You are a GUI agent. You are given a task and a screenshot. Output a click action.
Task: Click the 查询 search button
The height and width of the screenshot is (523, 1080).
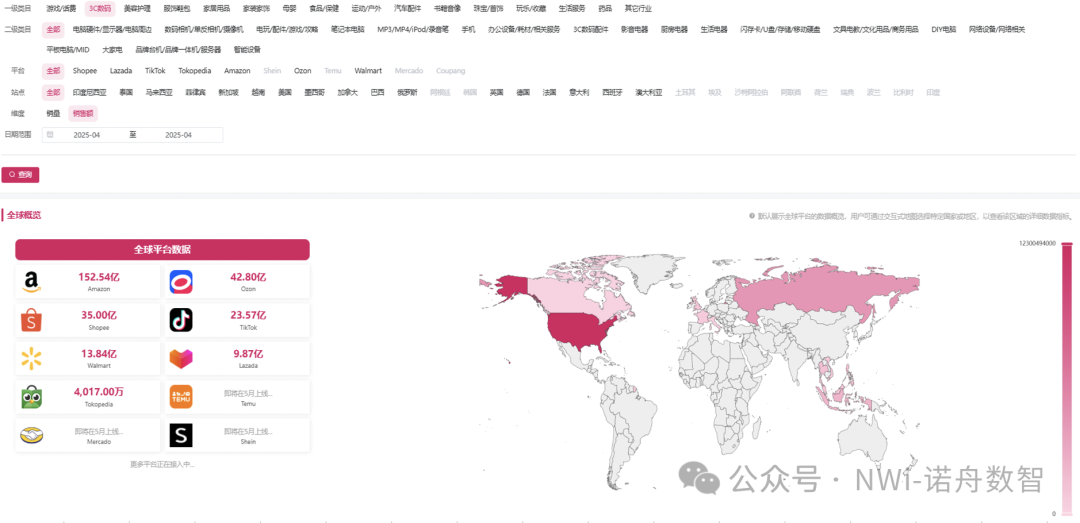tap(20, 174)
